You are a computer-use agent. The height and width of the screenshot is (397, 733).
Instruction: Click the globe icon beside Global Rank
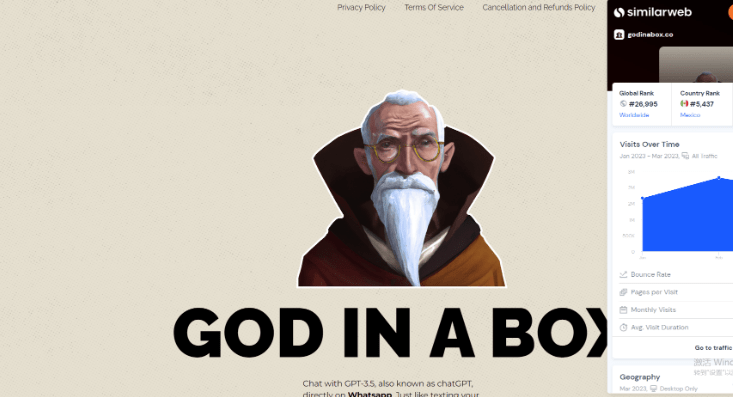click(623, 104)
